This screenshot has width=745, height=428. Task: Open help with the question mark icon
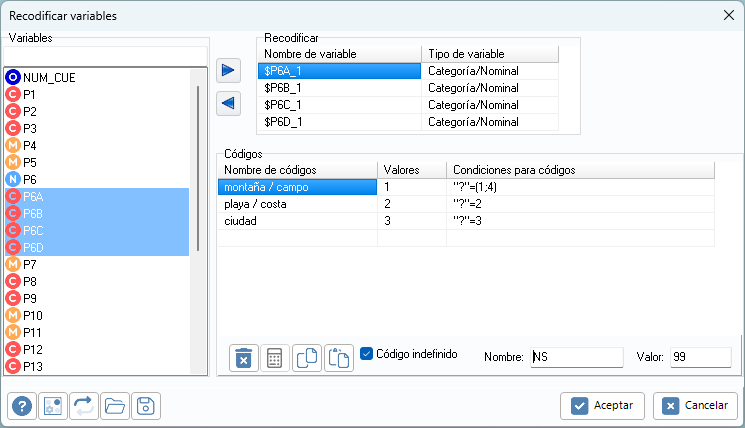coord(21,405)
